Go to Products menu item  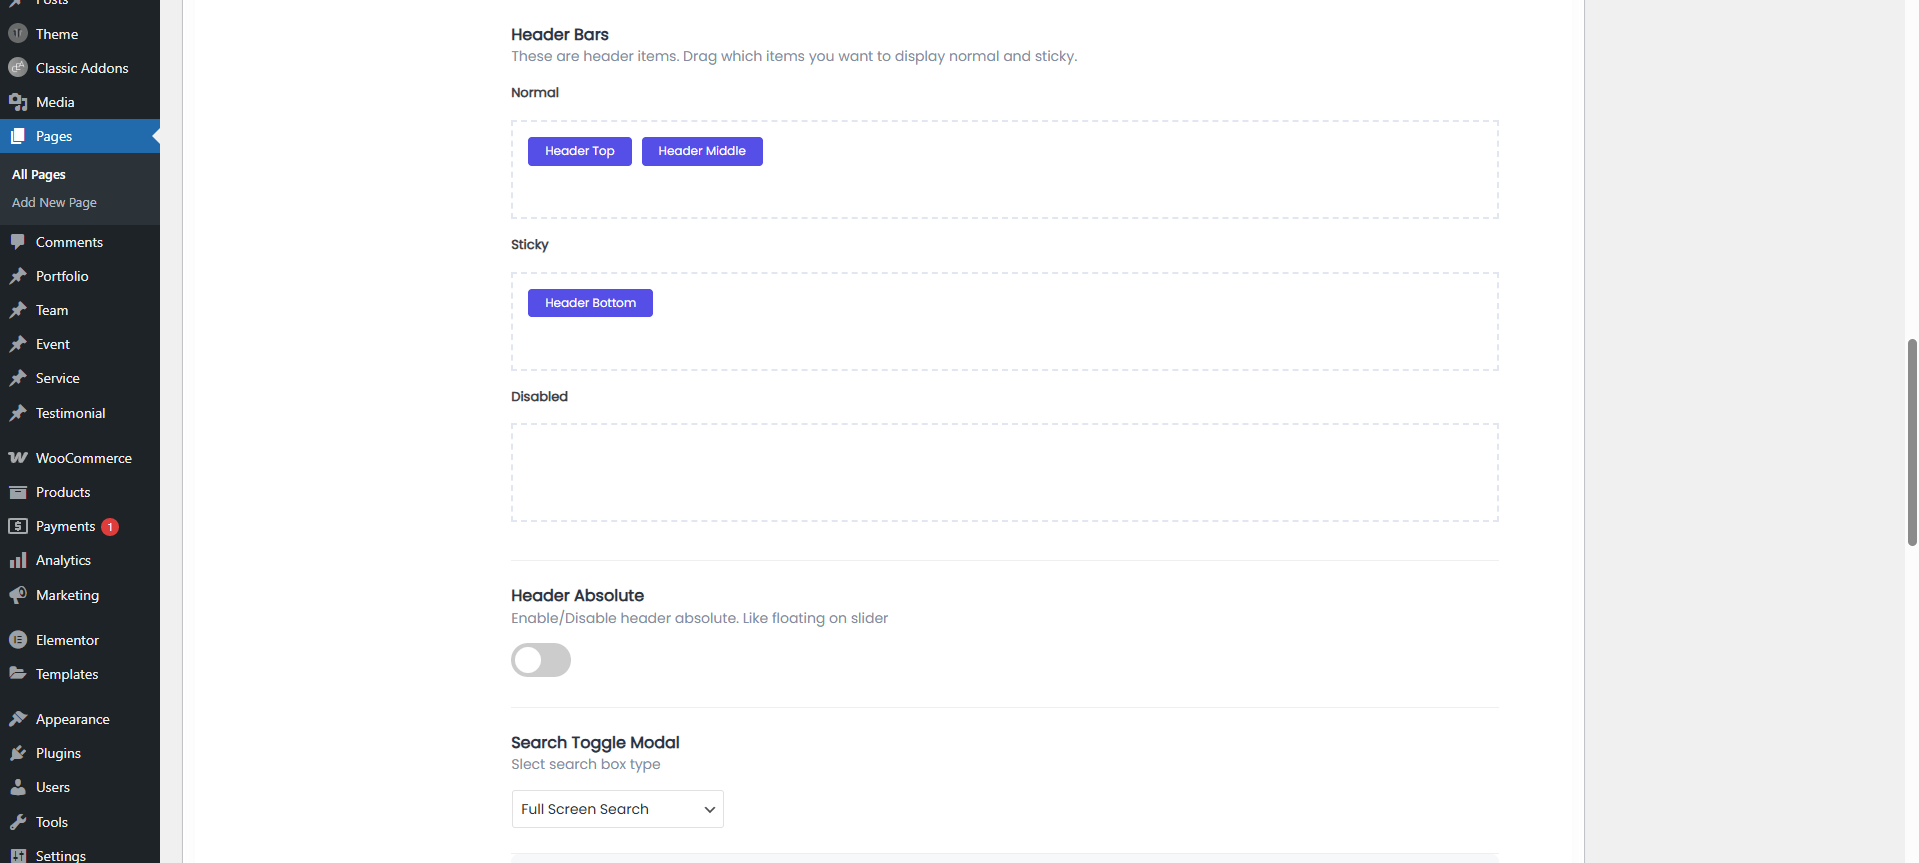pos(63,492)
